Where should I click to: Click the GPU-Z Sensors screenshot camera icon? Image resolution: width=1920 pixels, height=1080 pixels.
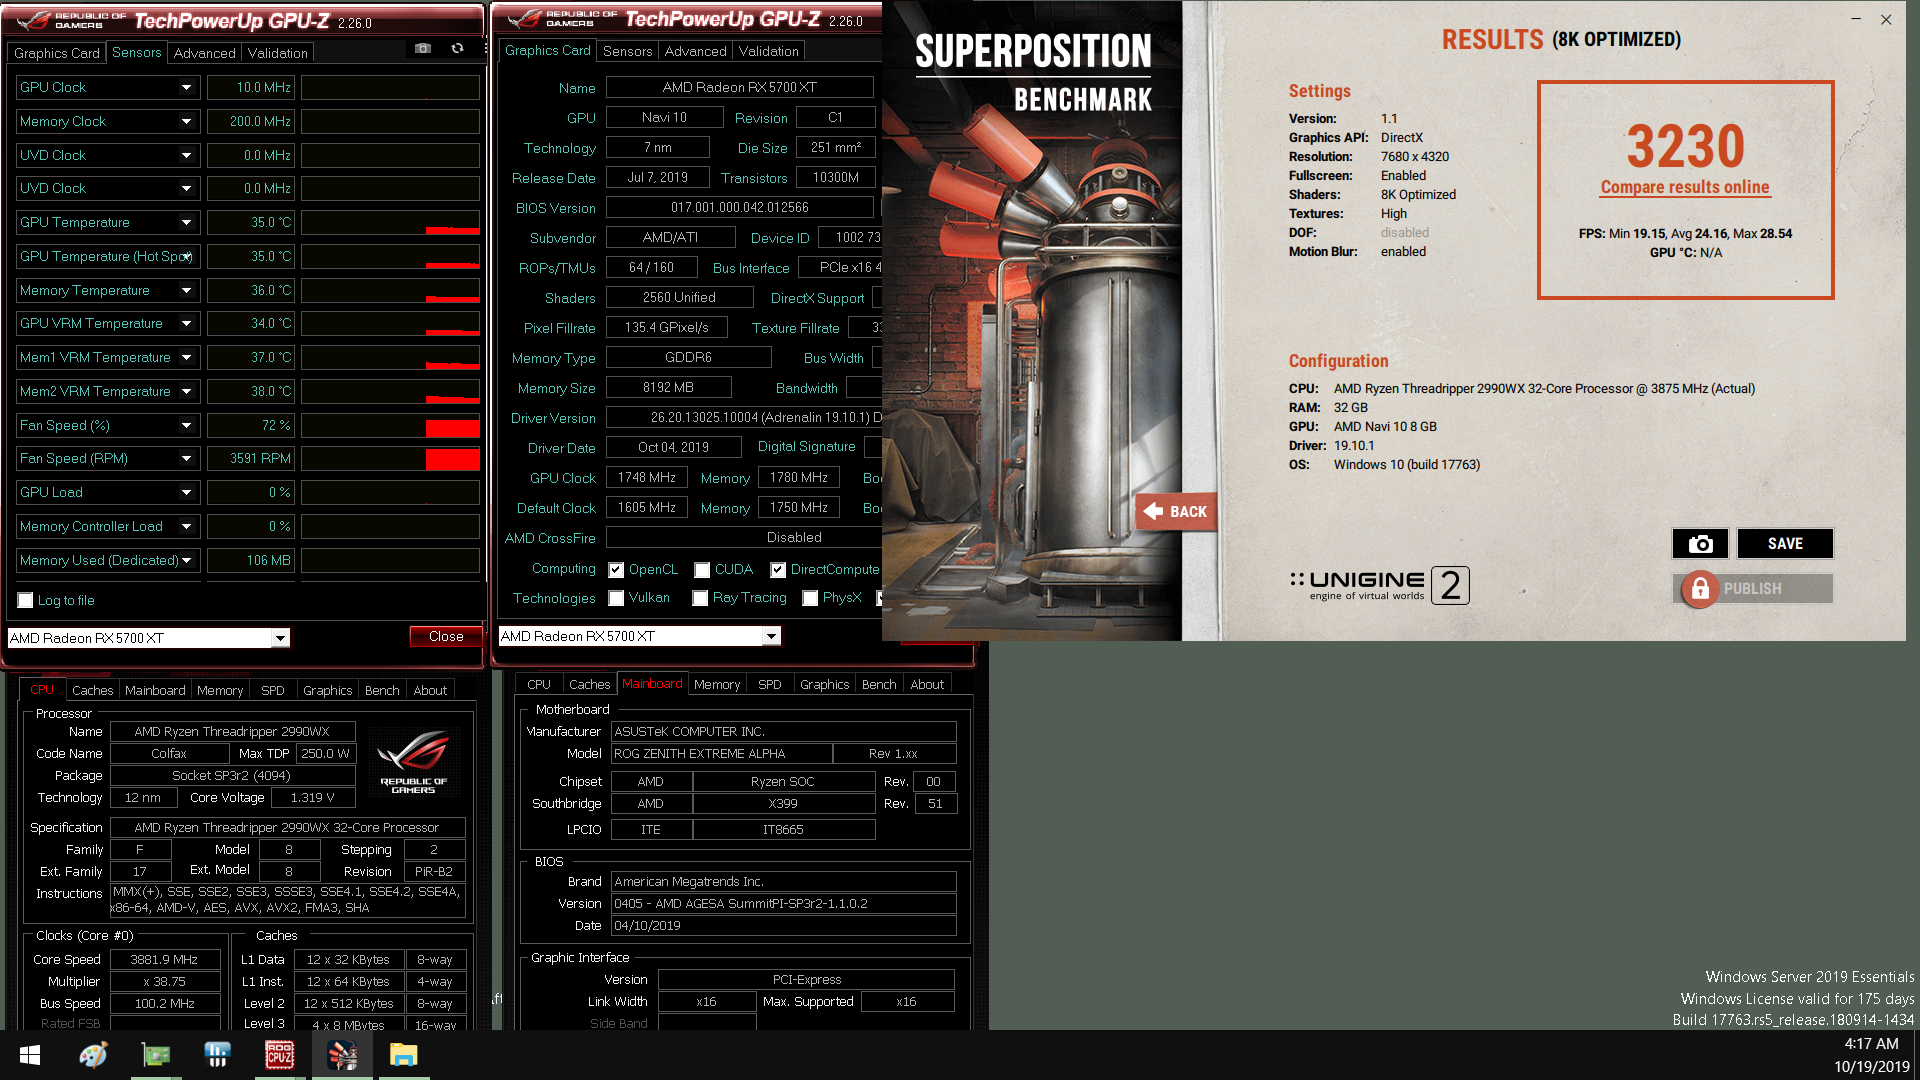coord(423,48)
